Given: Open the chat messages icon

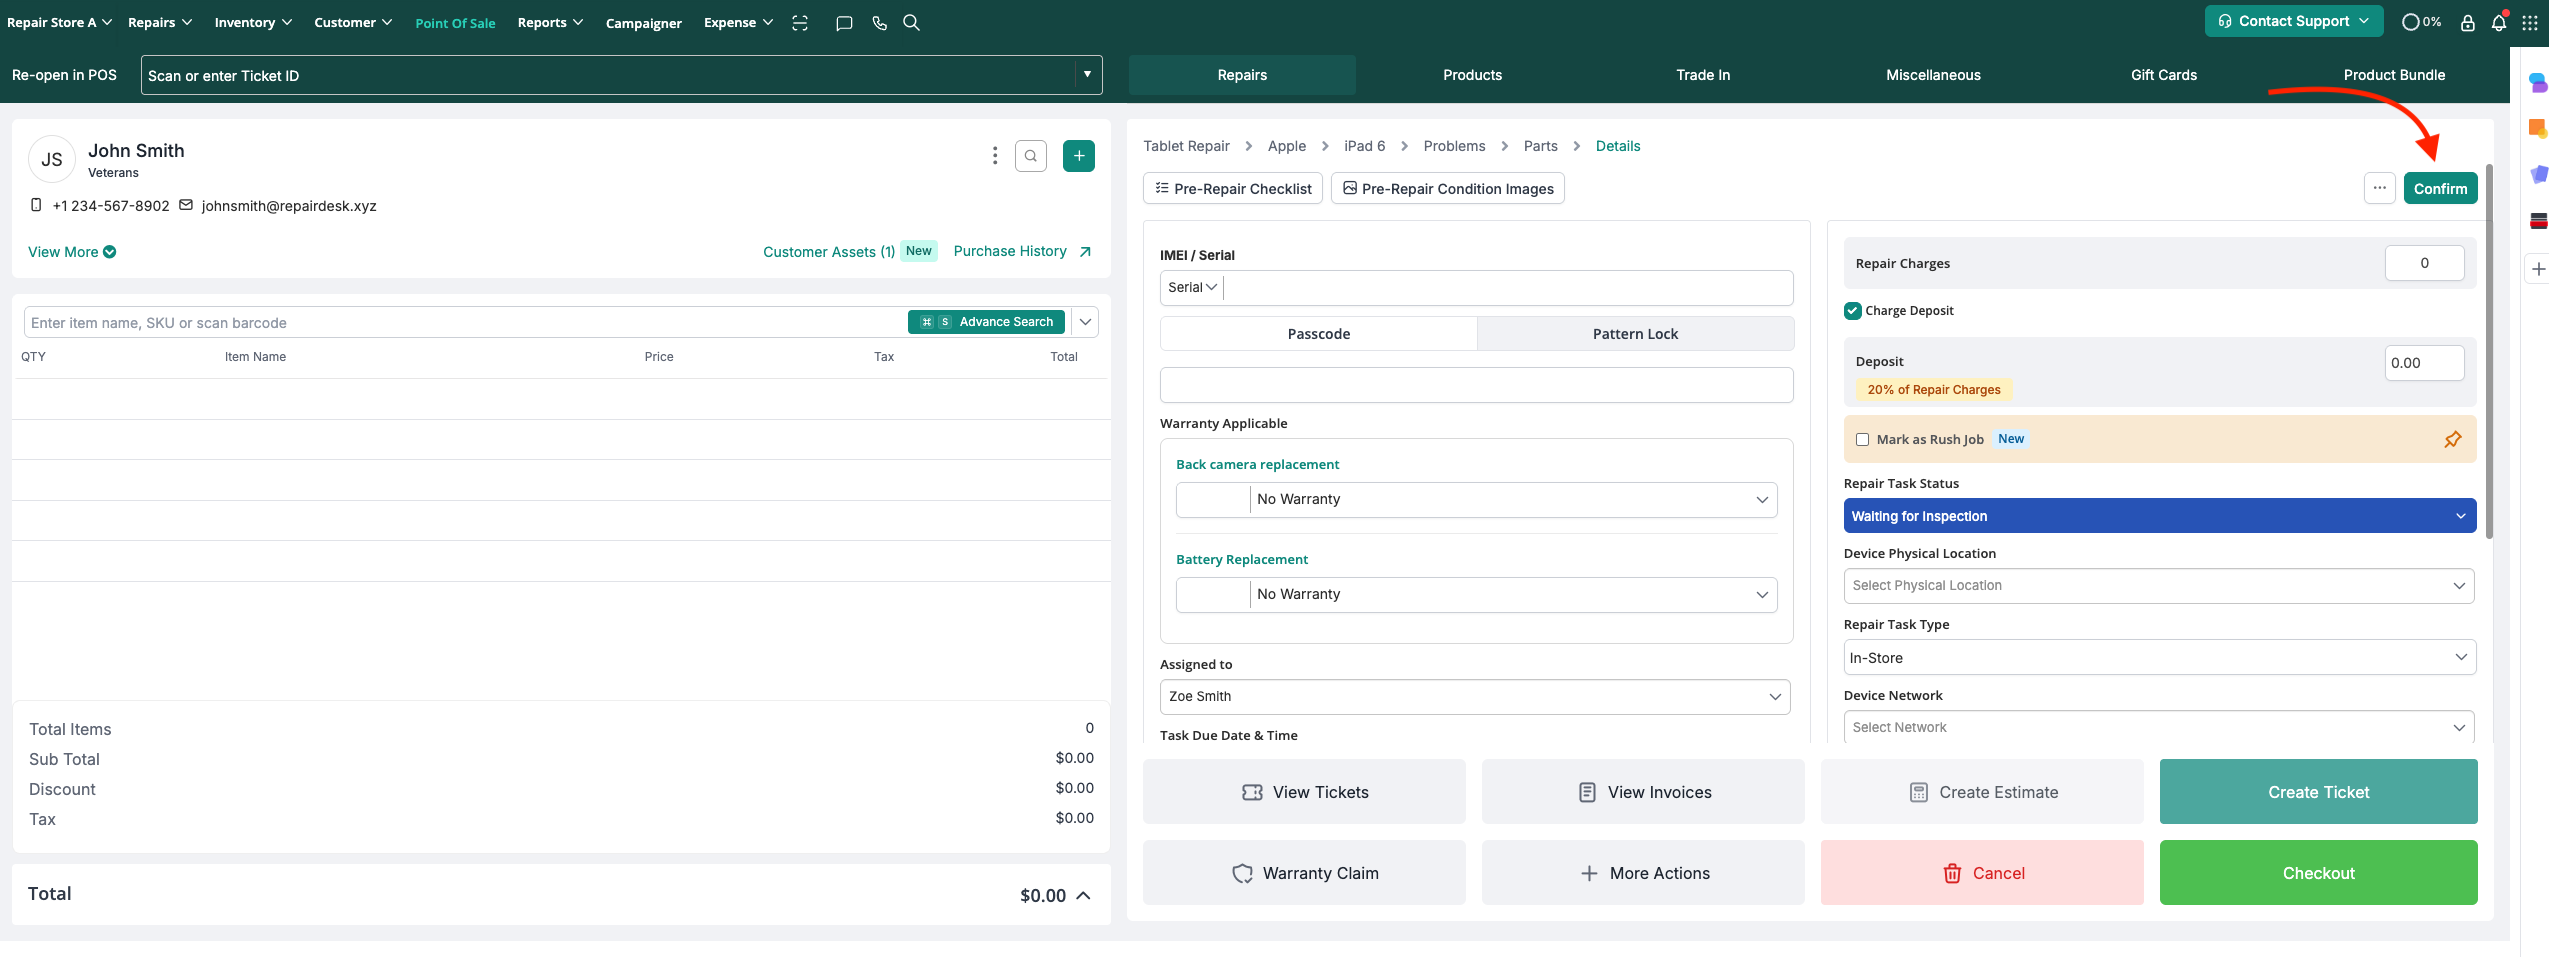Looking at the screenshot, I should pos(844,23).
